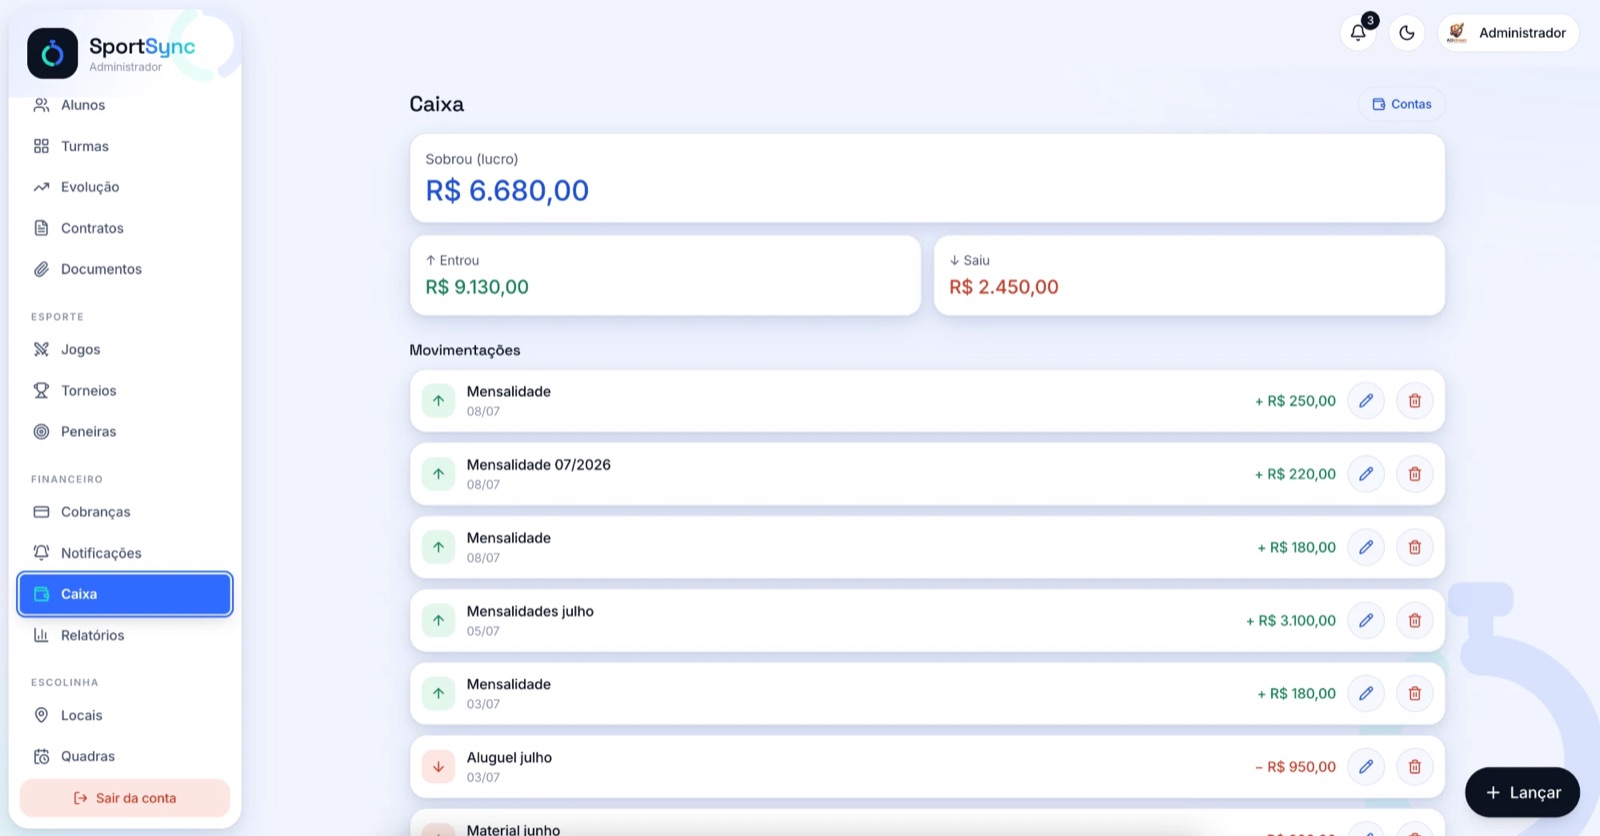
Task: Click the Lançar button
Action: pyautogui.click(x=1522, y=793)
